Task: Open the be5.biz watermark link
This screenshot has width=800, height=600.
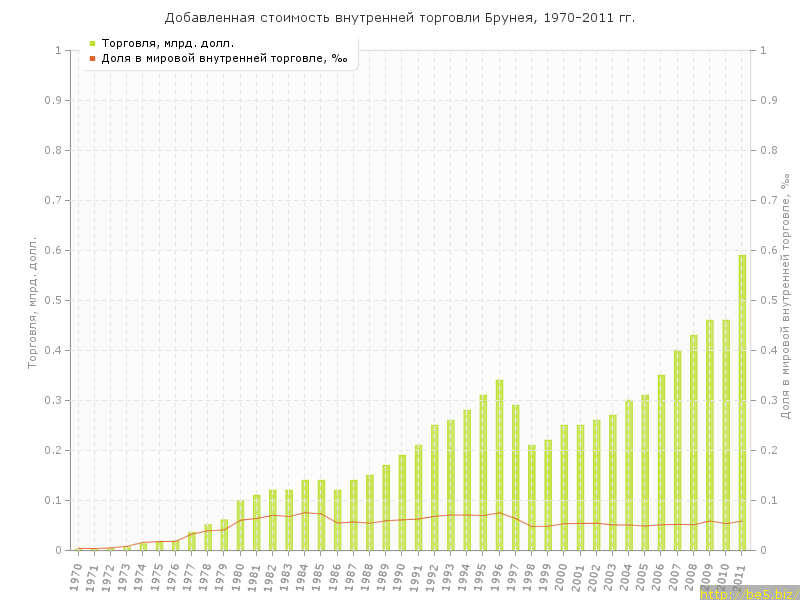Action: (x=748, y=593)
